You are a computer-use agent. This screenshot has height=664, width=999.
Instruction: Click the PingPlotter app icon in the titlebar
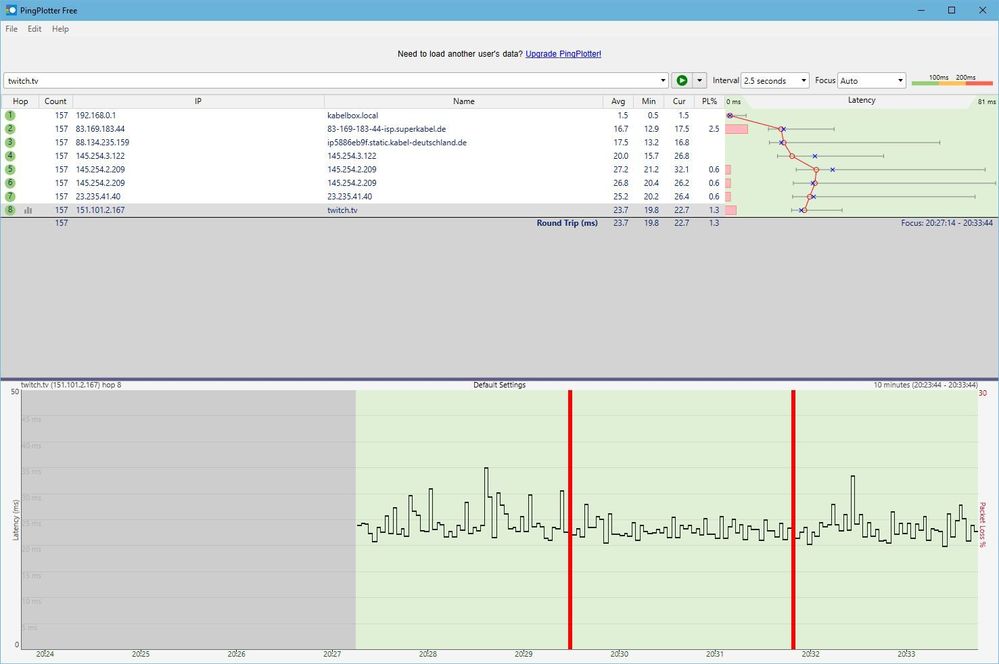10,10
